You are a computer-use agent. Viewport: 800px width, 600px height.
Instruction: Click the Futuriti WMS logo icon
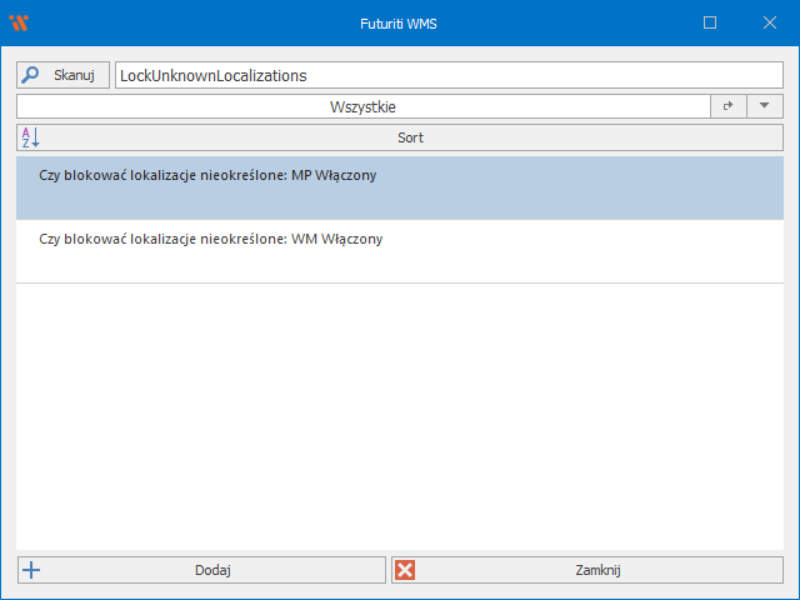[x=18, y=23]
